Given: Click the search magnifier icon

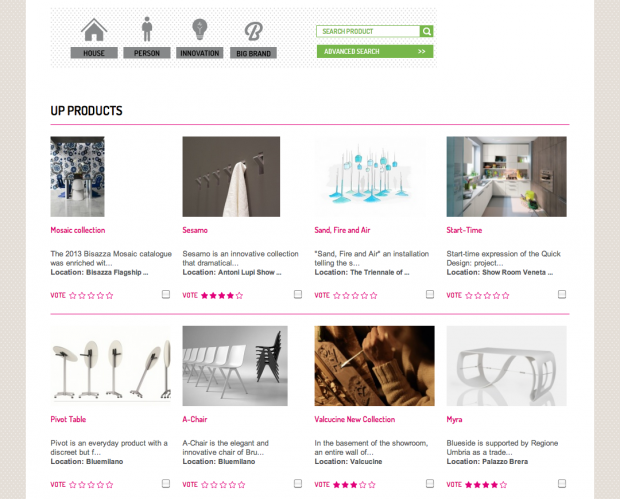Looking at the screenshot, I should click(427, 31).
